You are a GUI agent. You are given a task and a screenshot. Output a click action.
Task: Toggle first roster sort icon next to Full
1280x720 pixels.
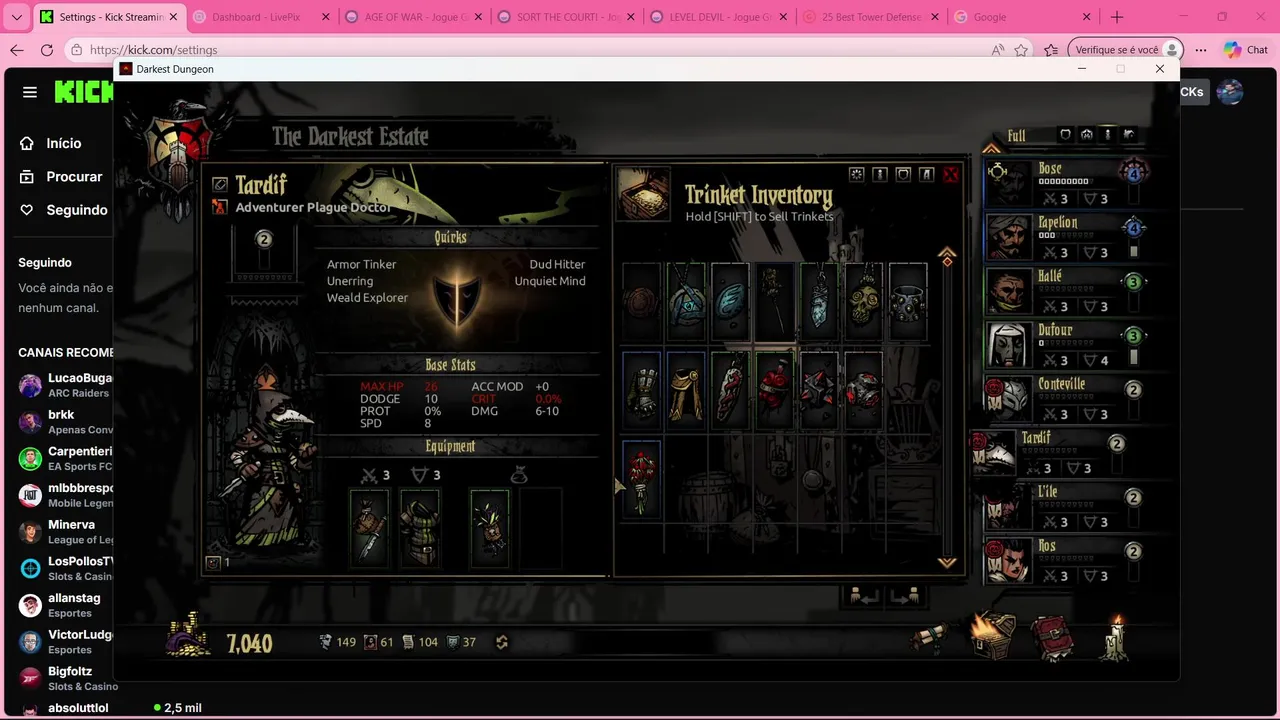coord(1065,134)
